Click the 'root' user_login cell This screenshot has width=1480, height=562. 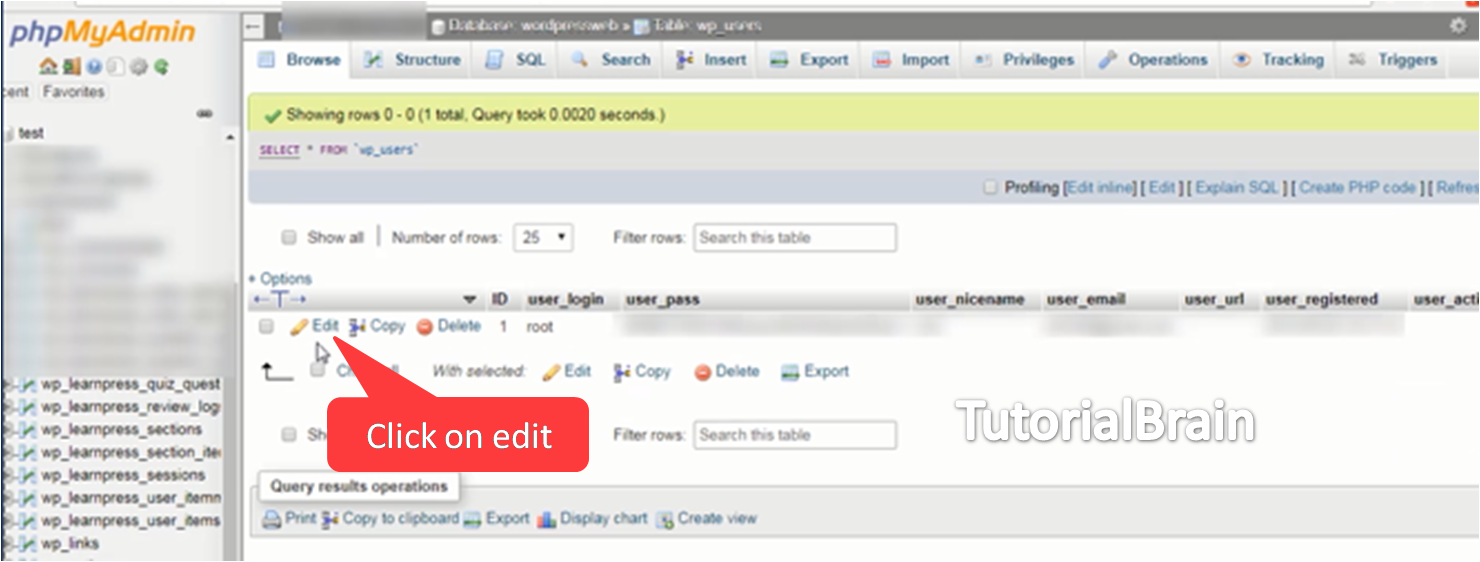tap(540, 327)
